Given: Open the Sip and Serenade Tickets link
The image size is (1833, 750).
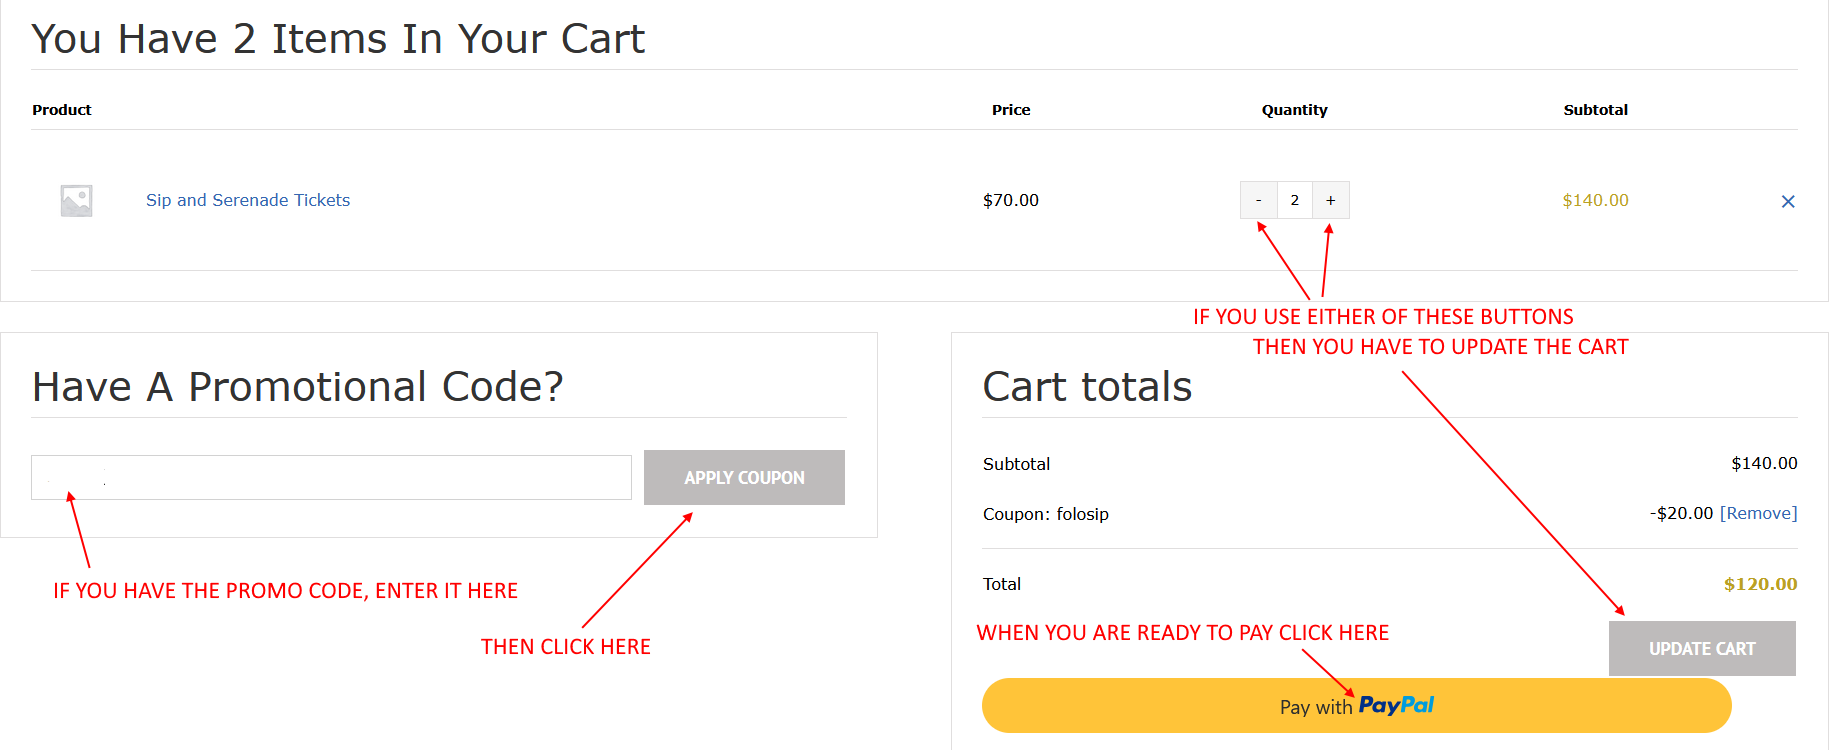Looking at the screenshot, I should point(248,200).
